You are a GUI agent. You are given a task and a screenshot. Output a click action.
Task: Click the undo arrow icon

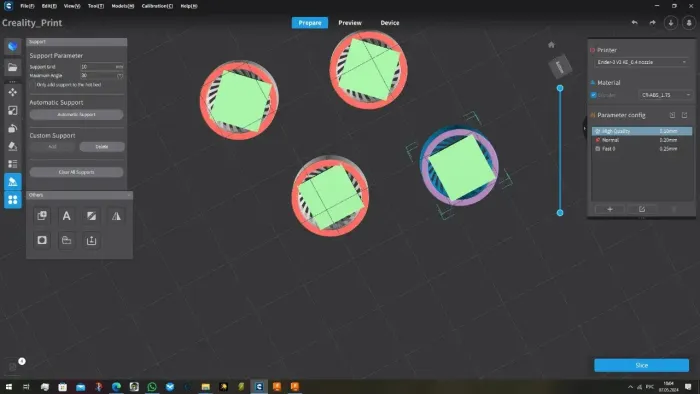point(634,23)
